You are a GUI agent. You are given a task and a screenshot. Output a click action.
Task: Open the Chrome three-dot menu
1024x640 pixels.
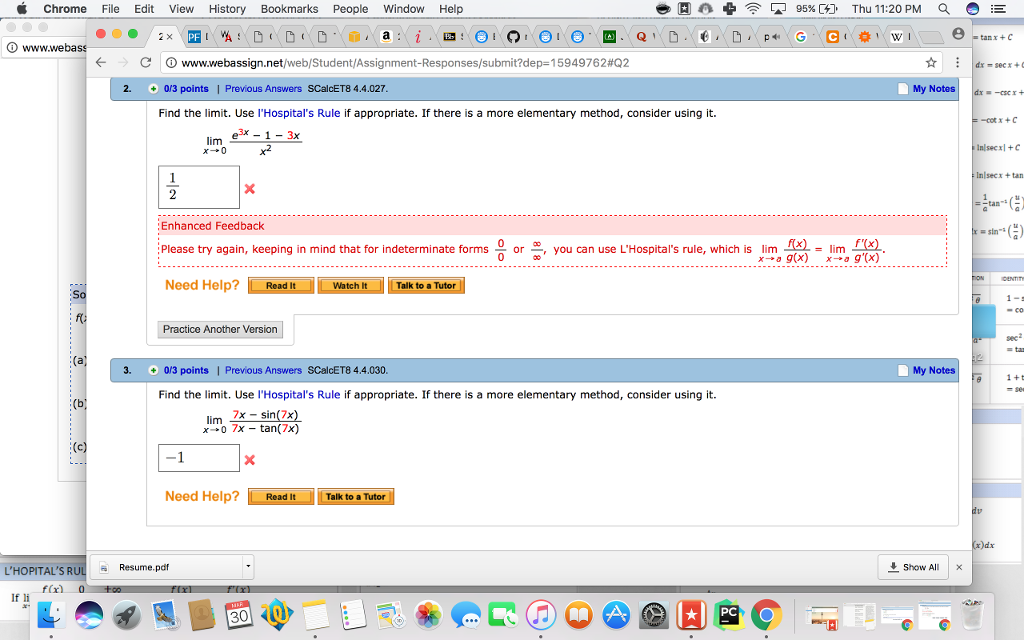point(957,63)
